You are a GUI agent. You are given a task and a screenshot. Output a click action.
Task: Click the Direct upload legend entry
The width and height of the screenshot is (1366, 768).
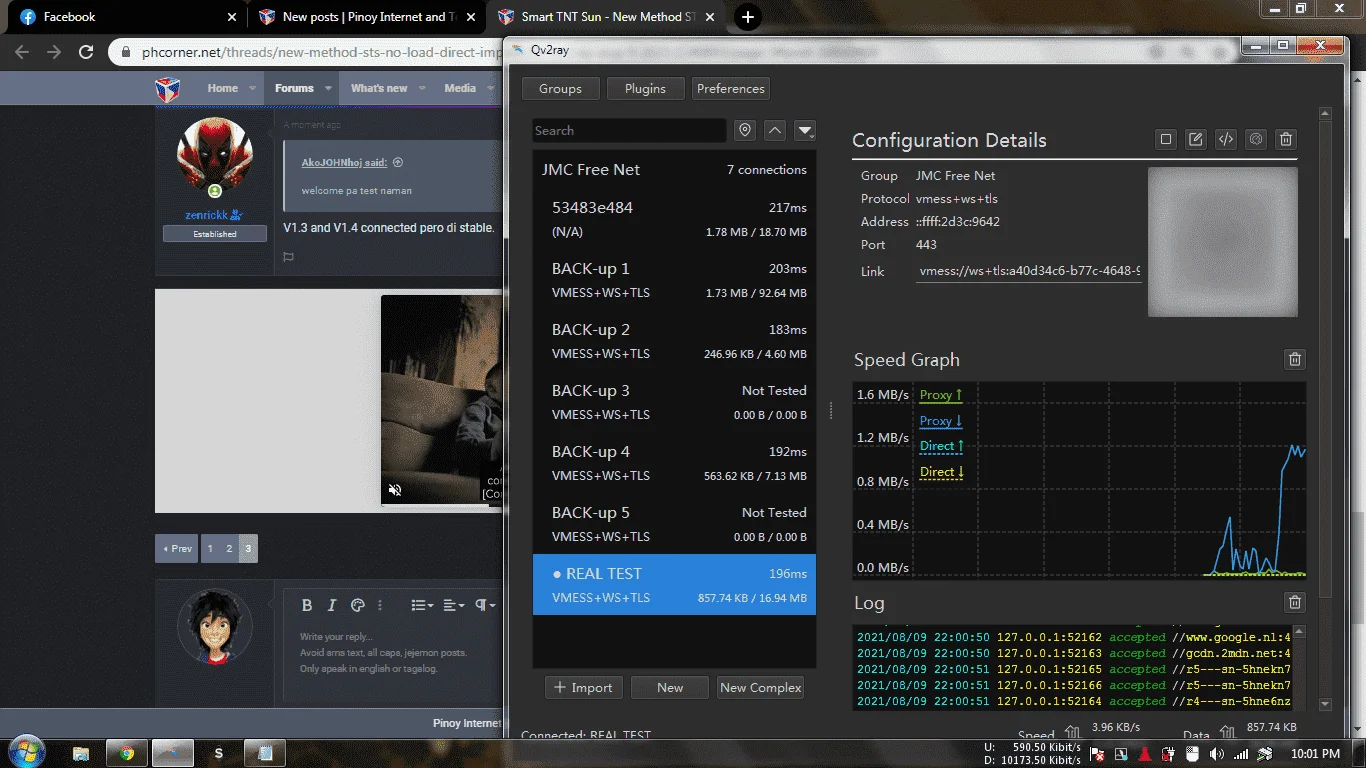point(942,447)
